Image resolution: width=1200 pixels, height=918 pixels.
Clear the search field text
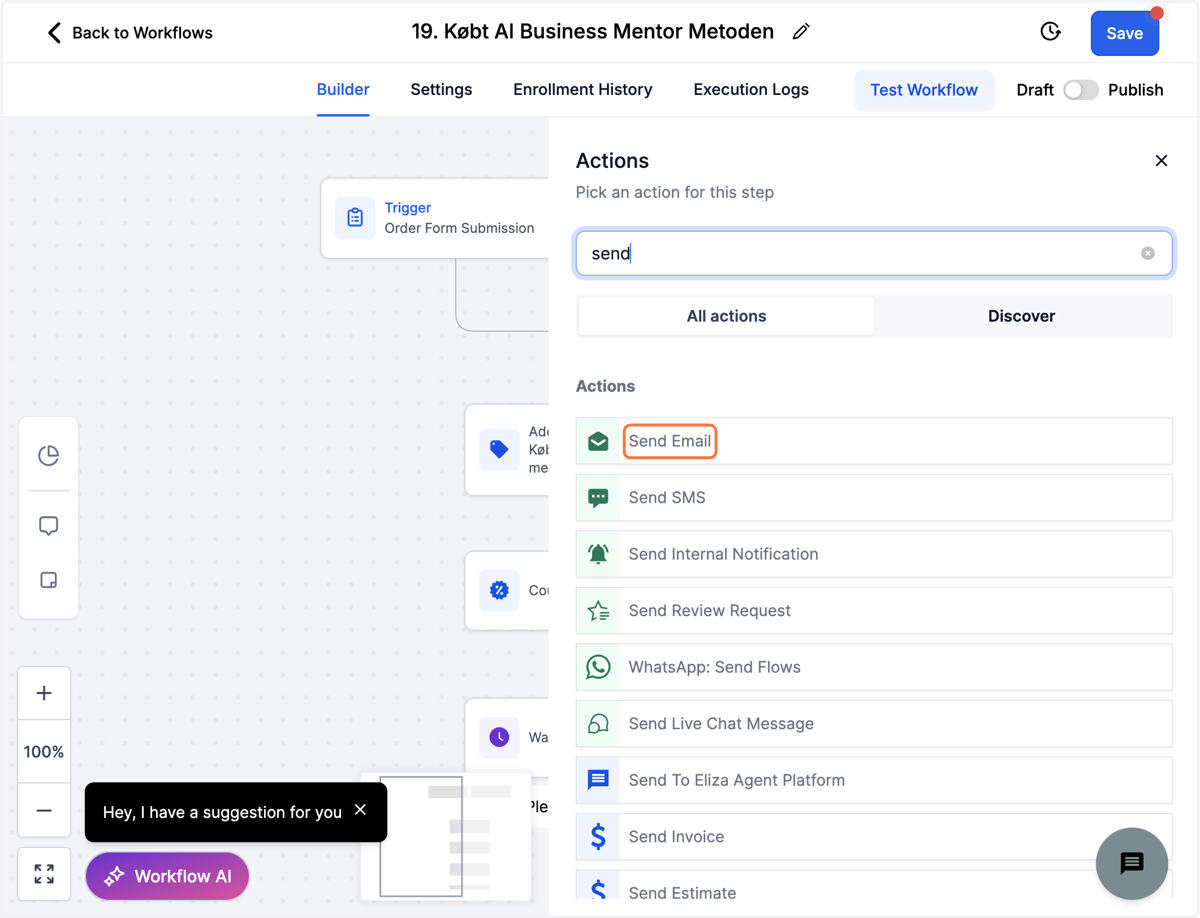click(x=1148, y=253)
